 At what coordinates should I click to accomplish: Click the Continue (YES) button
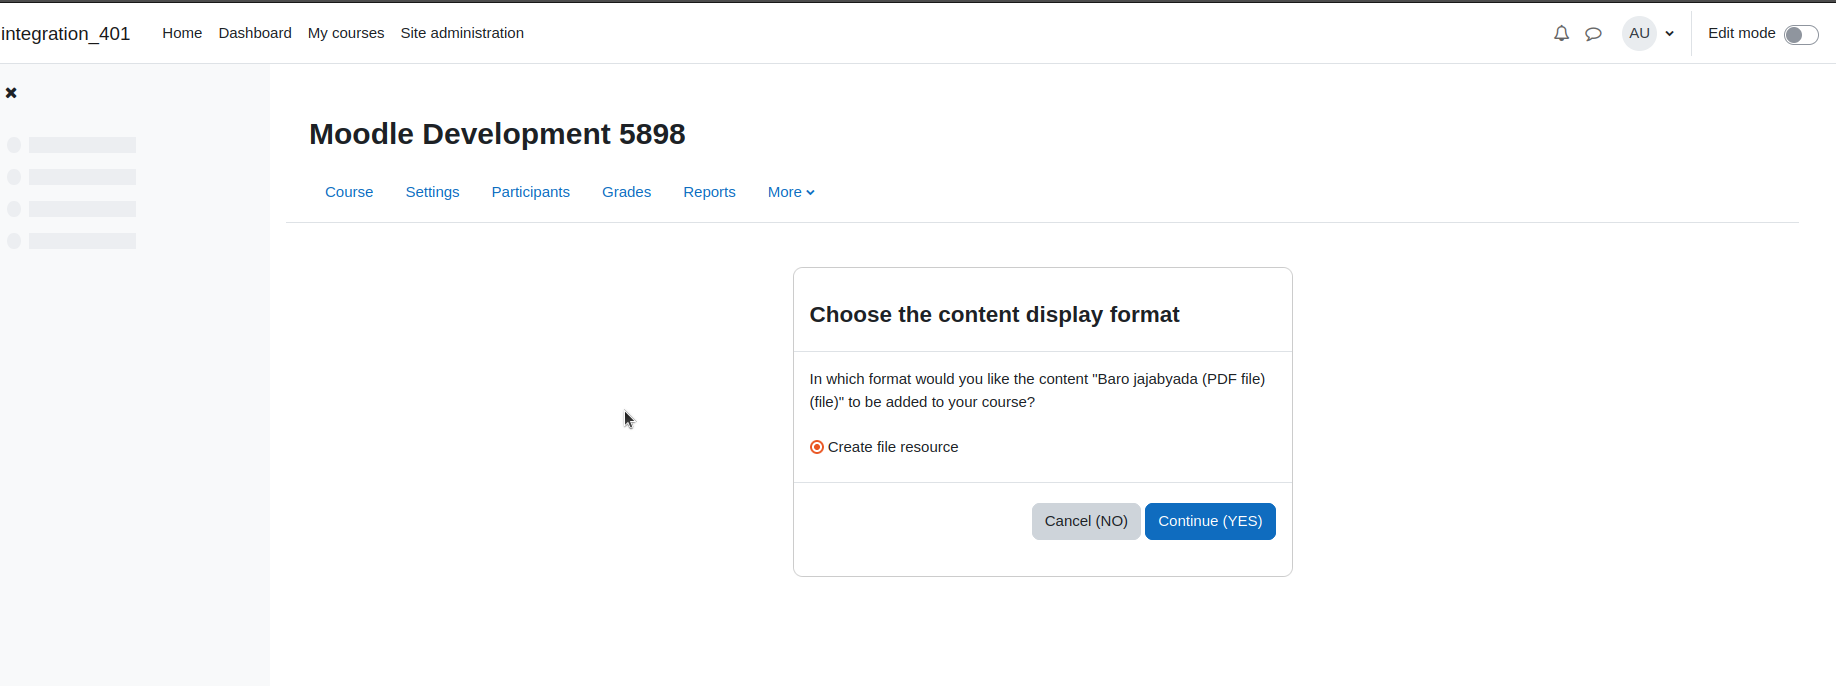tap(1210, 521)
